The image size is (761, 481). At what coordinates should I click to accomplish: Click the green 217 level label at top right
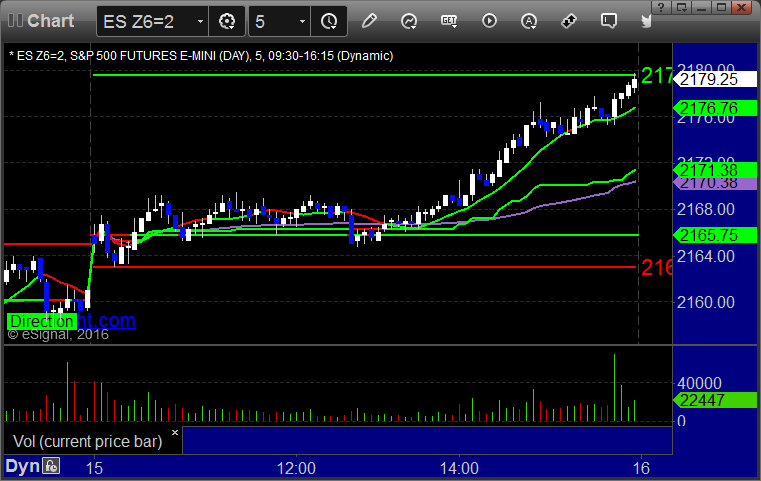(657, 75)
